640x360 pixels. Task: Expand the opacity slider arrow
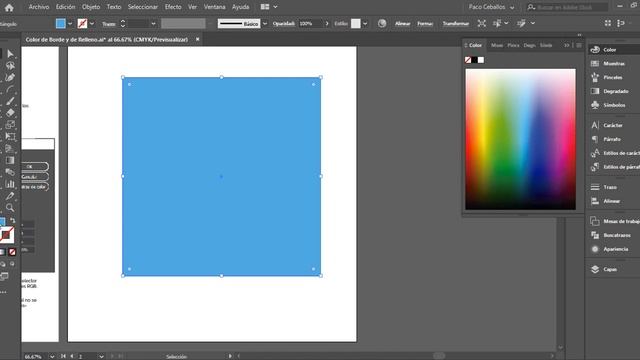click(x=327, y=24)
